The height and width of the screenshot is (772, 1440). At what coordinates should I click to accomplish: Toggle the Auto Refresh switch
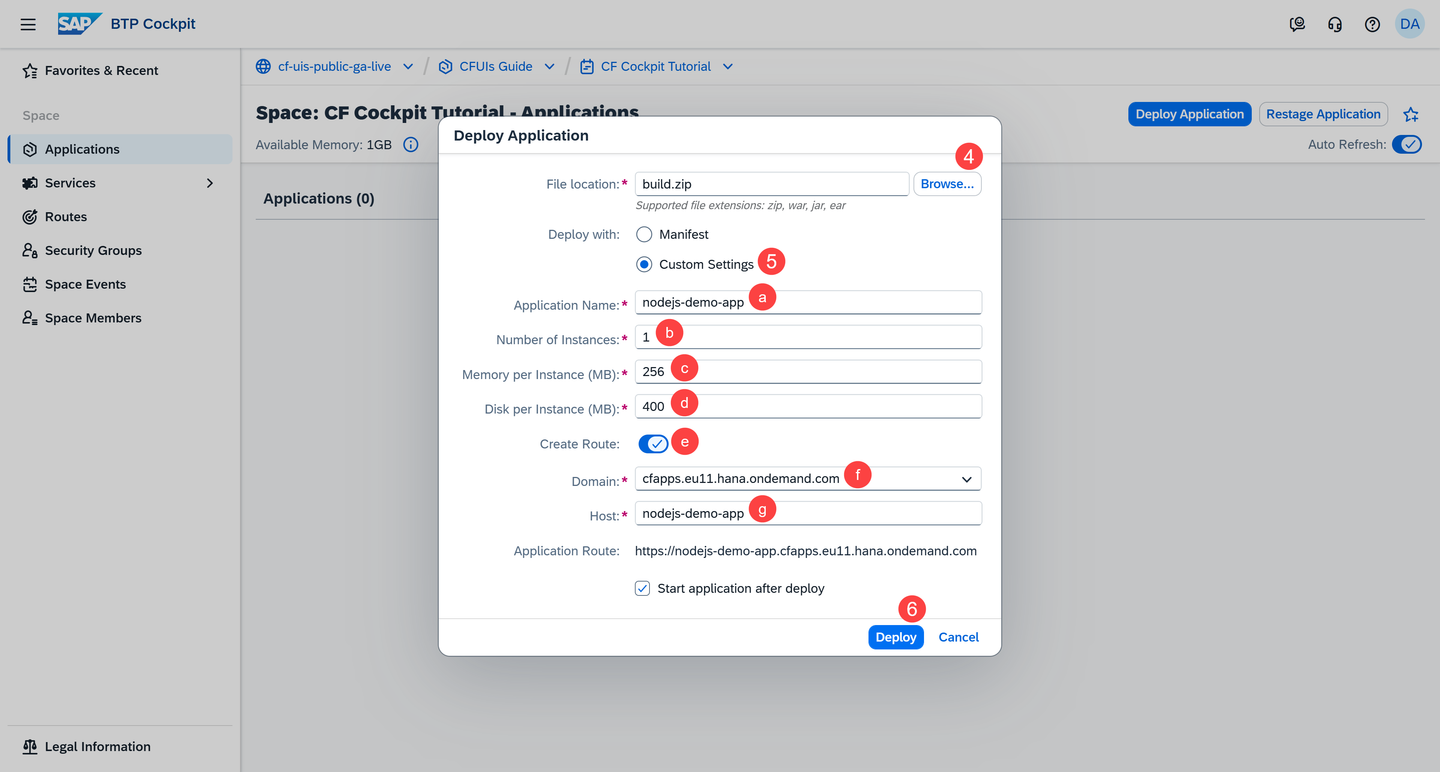(x=1407, y=145)
